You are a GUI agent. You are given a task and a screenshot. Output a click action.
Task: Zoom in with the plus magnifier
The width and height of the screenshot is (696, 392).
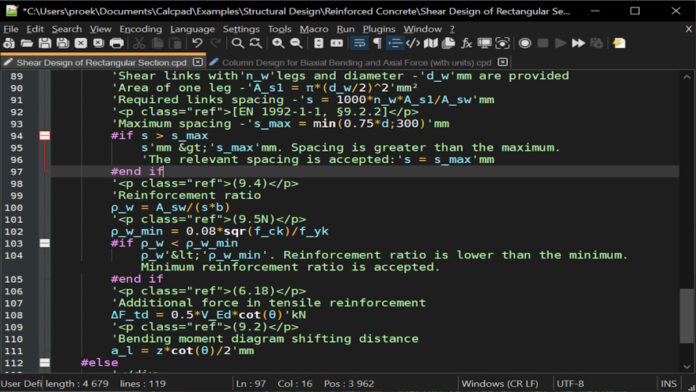[x=278, y=43]
